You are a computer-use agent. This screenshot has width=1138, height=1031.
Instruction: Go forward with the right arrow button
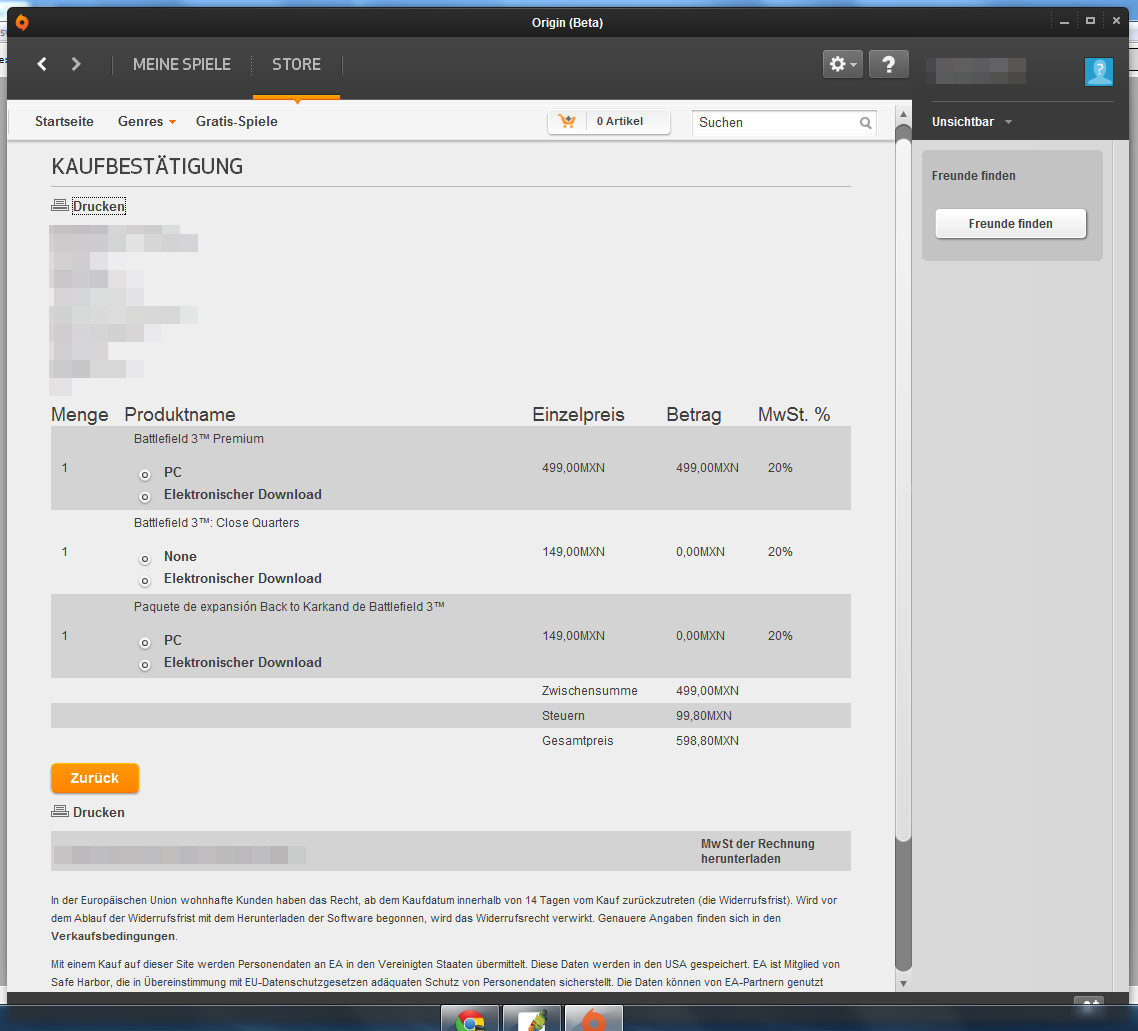tap(76, 64)
